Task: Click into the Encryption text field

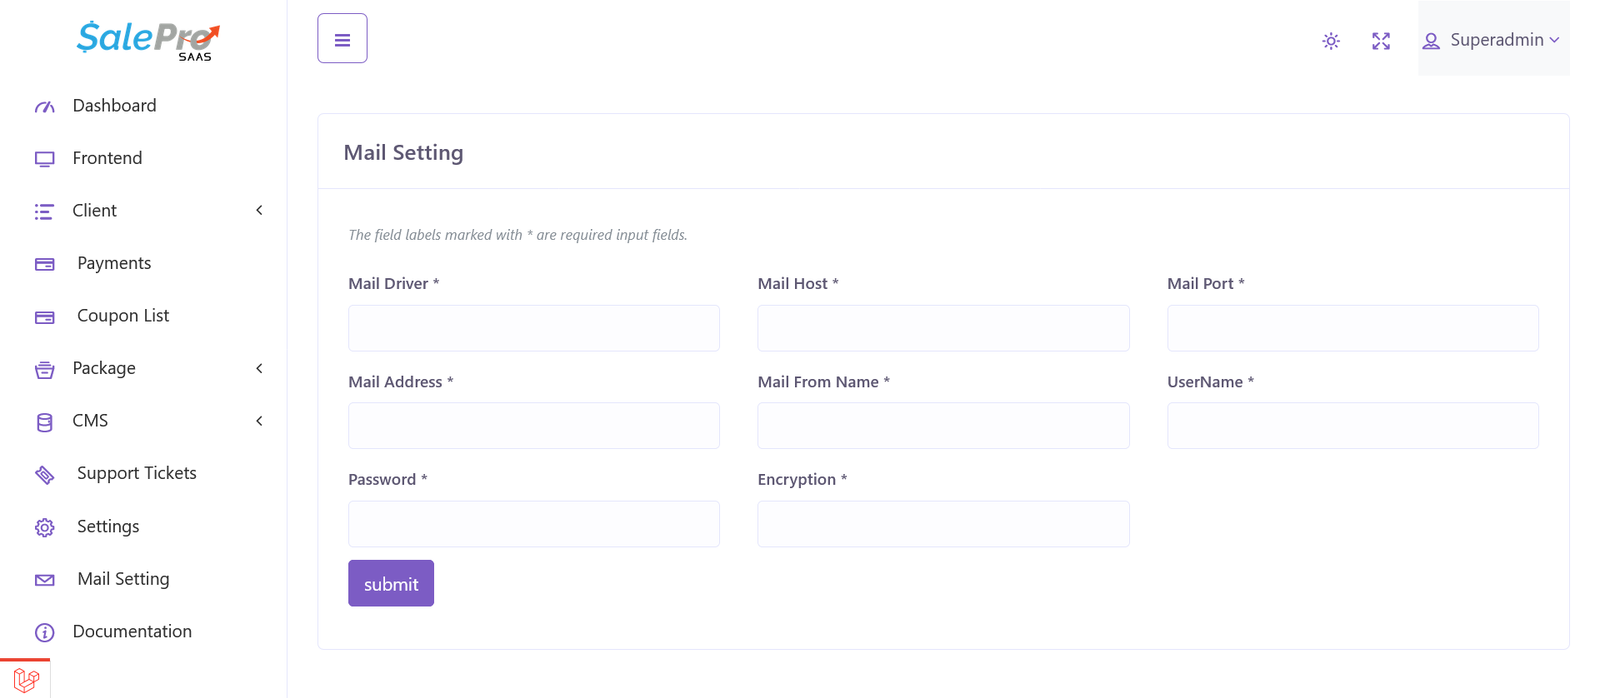Action: tap(943, 524)
